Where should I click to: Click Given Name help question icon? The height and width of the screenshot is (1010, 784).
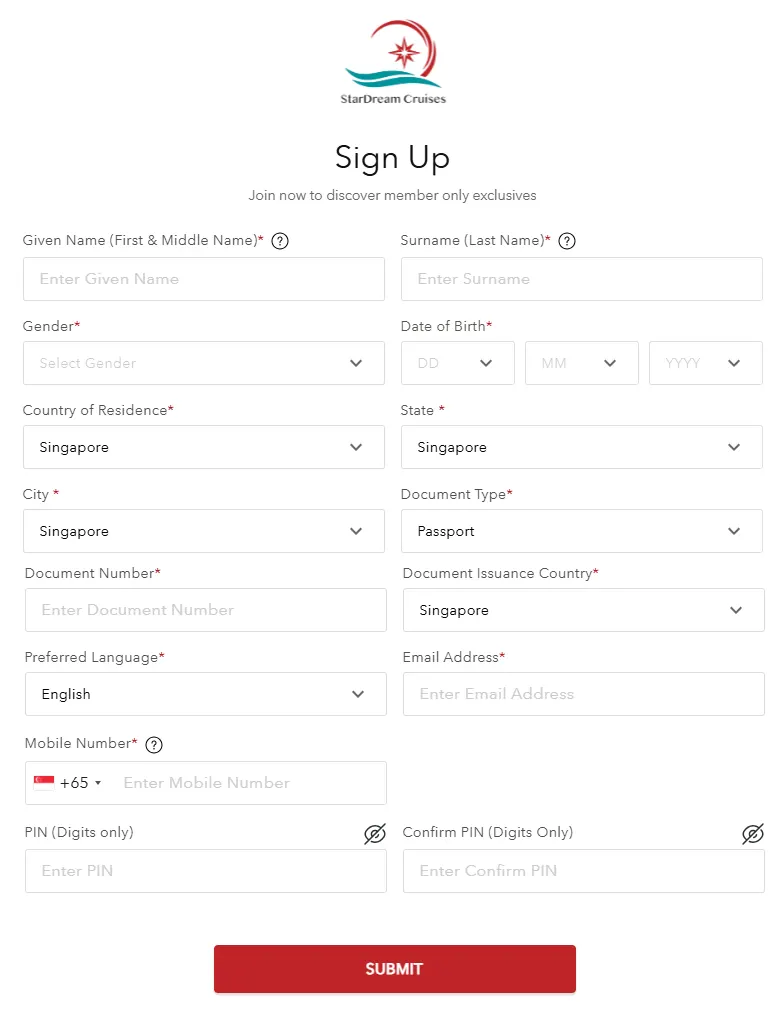coord(280,241)
